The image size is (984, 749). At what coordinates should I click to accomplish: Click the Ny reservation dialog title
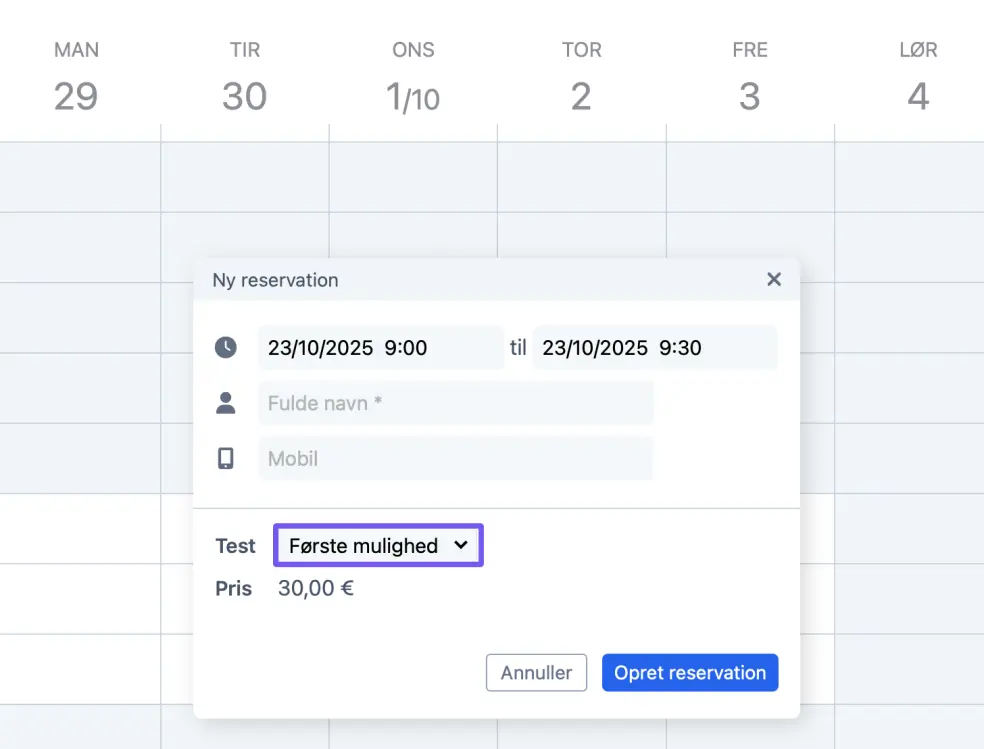pos(275,280)
